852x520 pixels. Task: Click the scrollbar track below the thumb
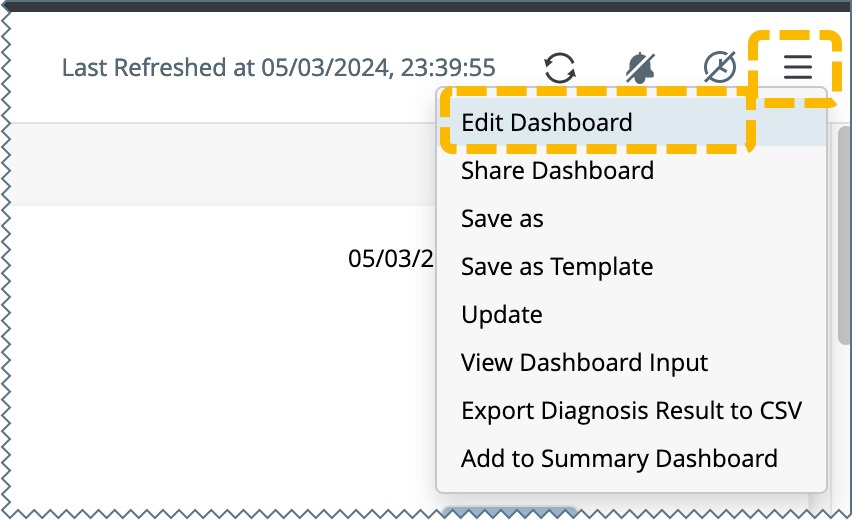coord(844,420)
